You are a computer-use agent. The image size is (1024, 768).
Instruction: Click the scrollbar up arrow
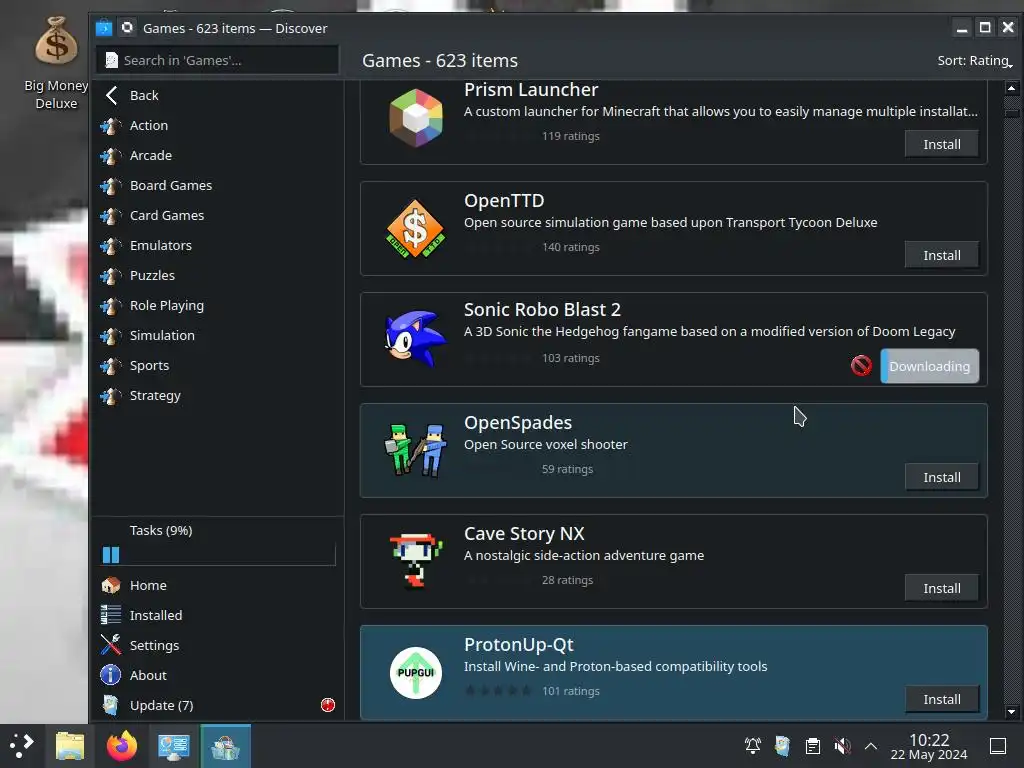point(1012,88)
